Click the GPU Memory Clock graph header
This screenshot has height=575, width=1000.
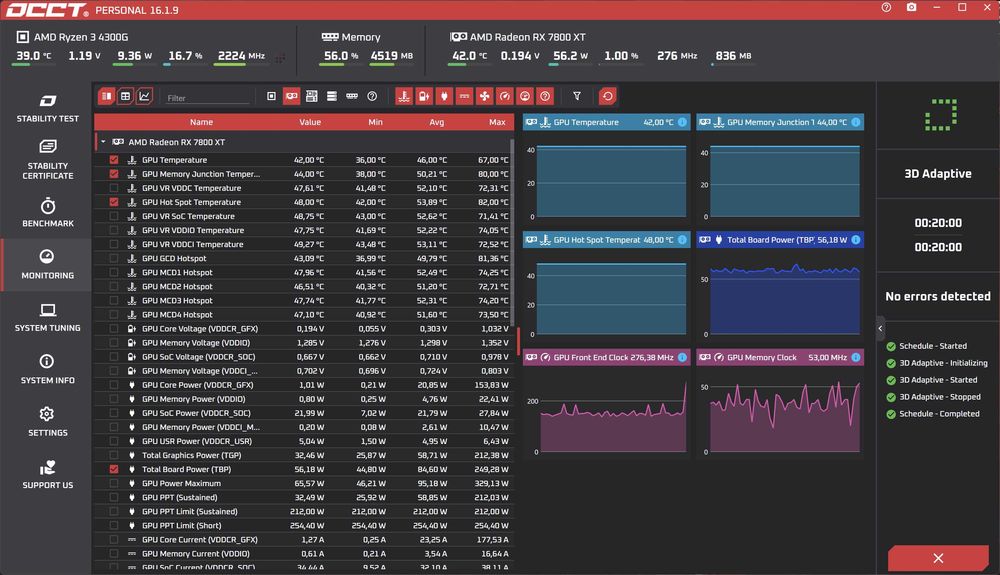tap(780, 358)
